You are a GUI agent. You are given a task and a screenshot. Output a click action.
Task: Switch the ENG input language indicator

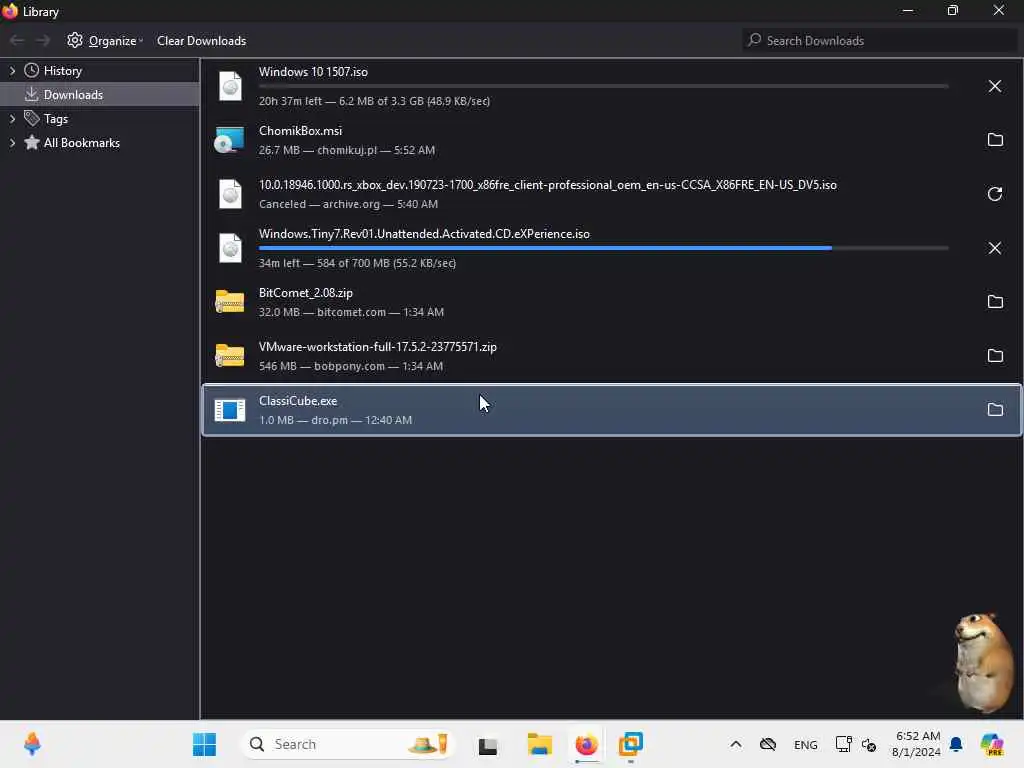coord(805,744)
